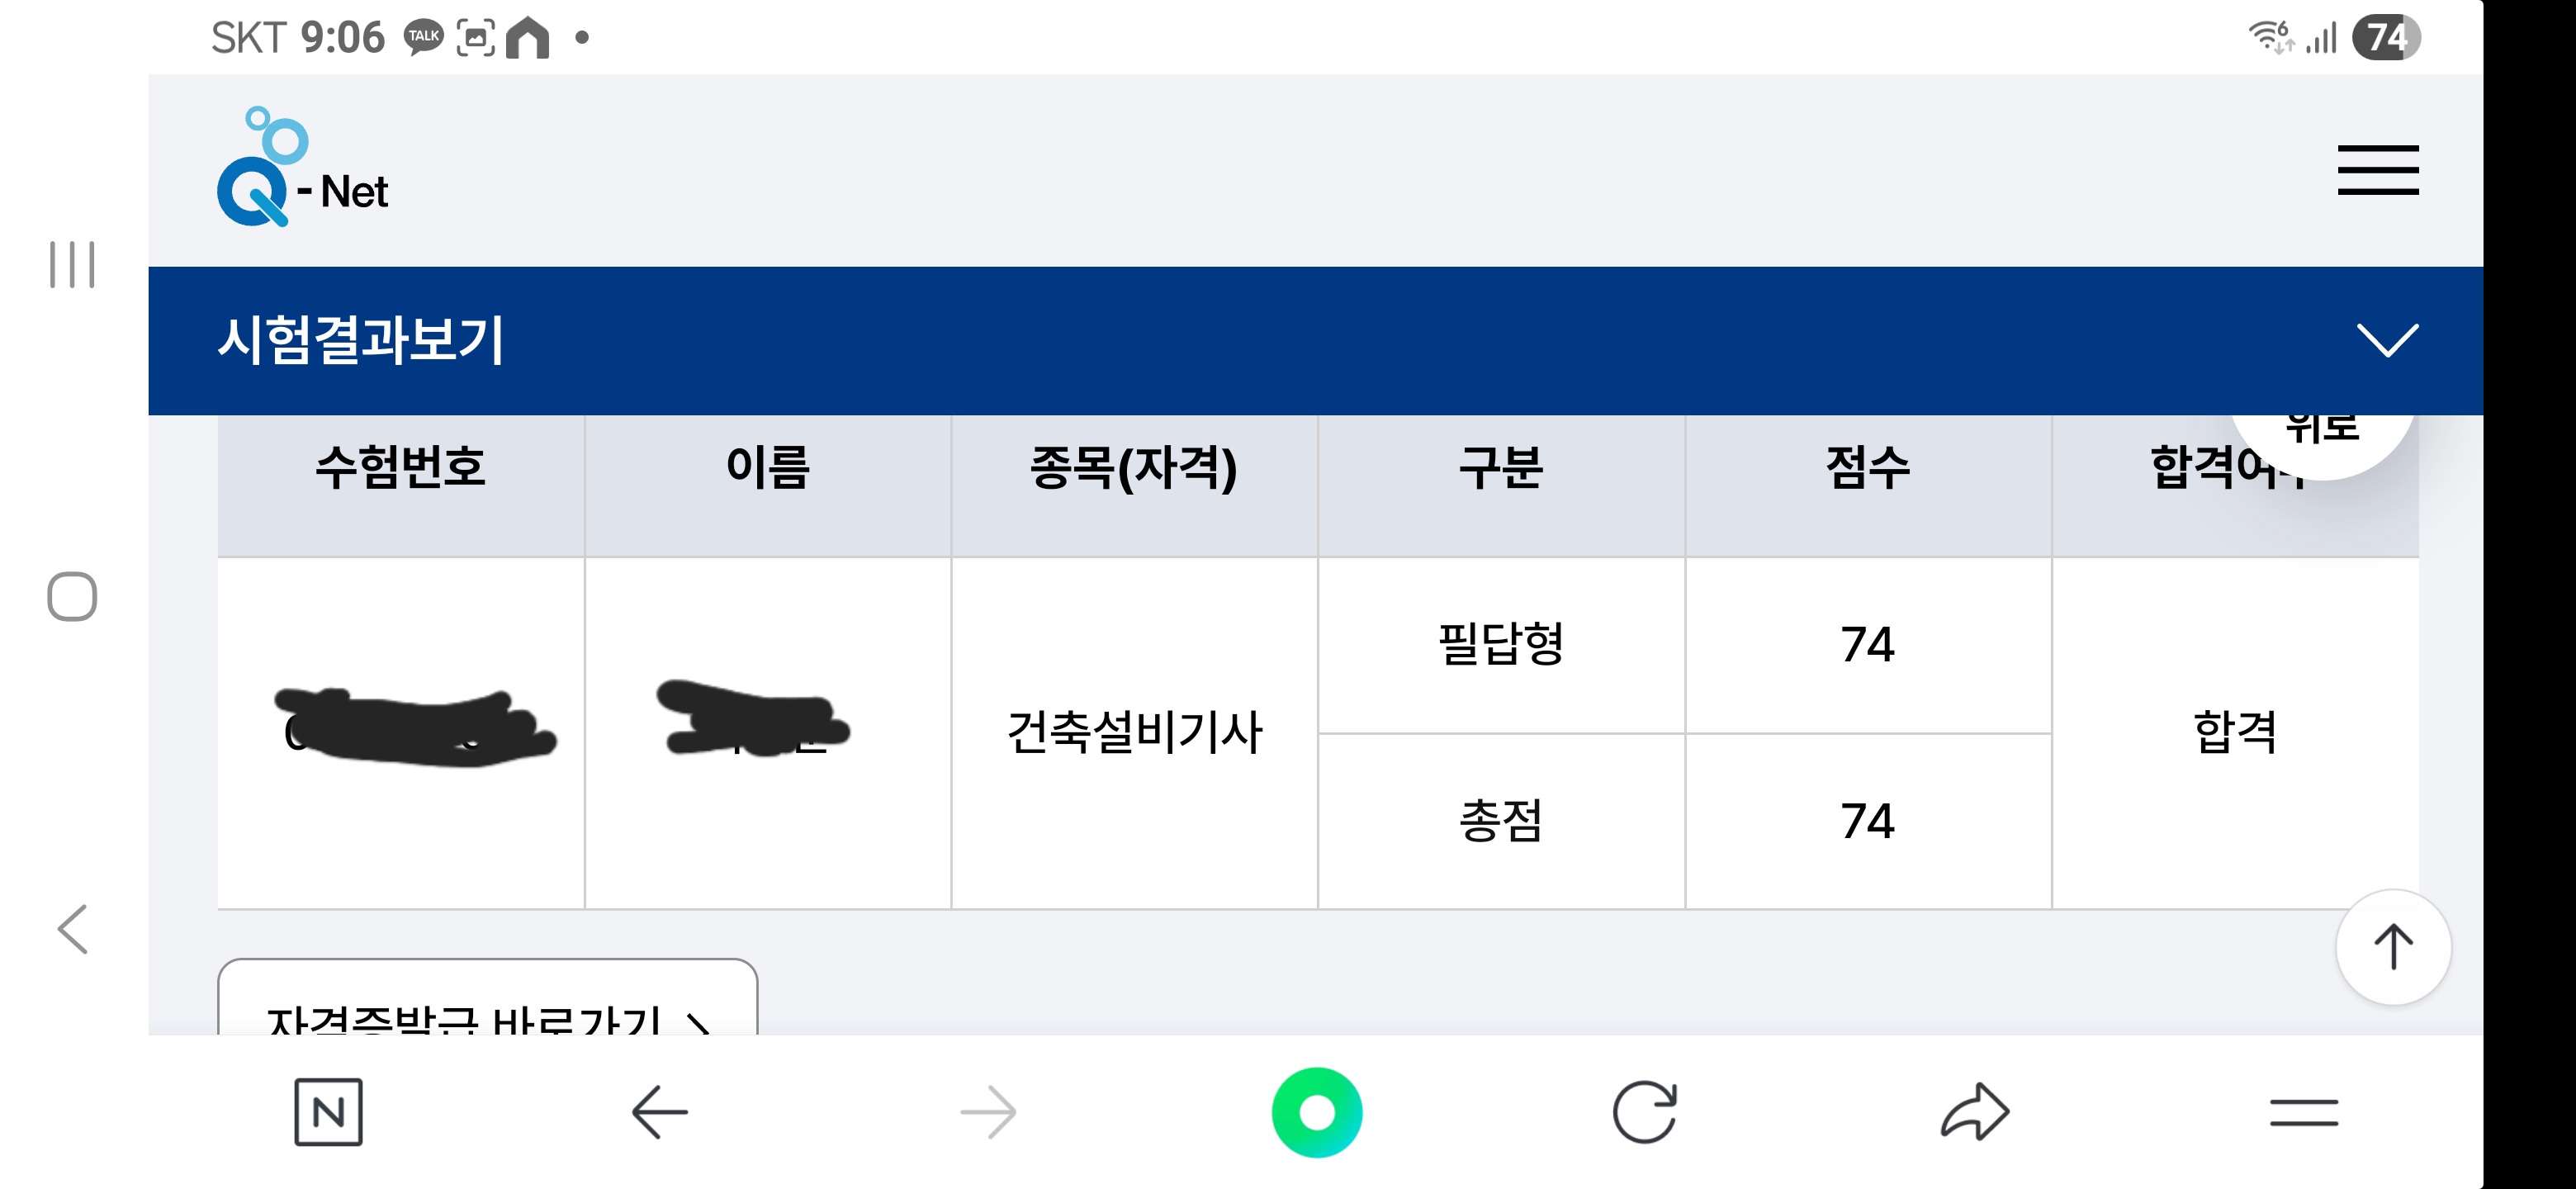
Task: Tap the browser forward arrow
Action: 988,1111
